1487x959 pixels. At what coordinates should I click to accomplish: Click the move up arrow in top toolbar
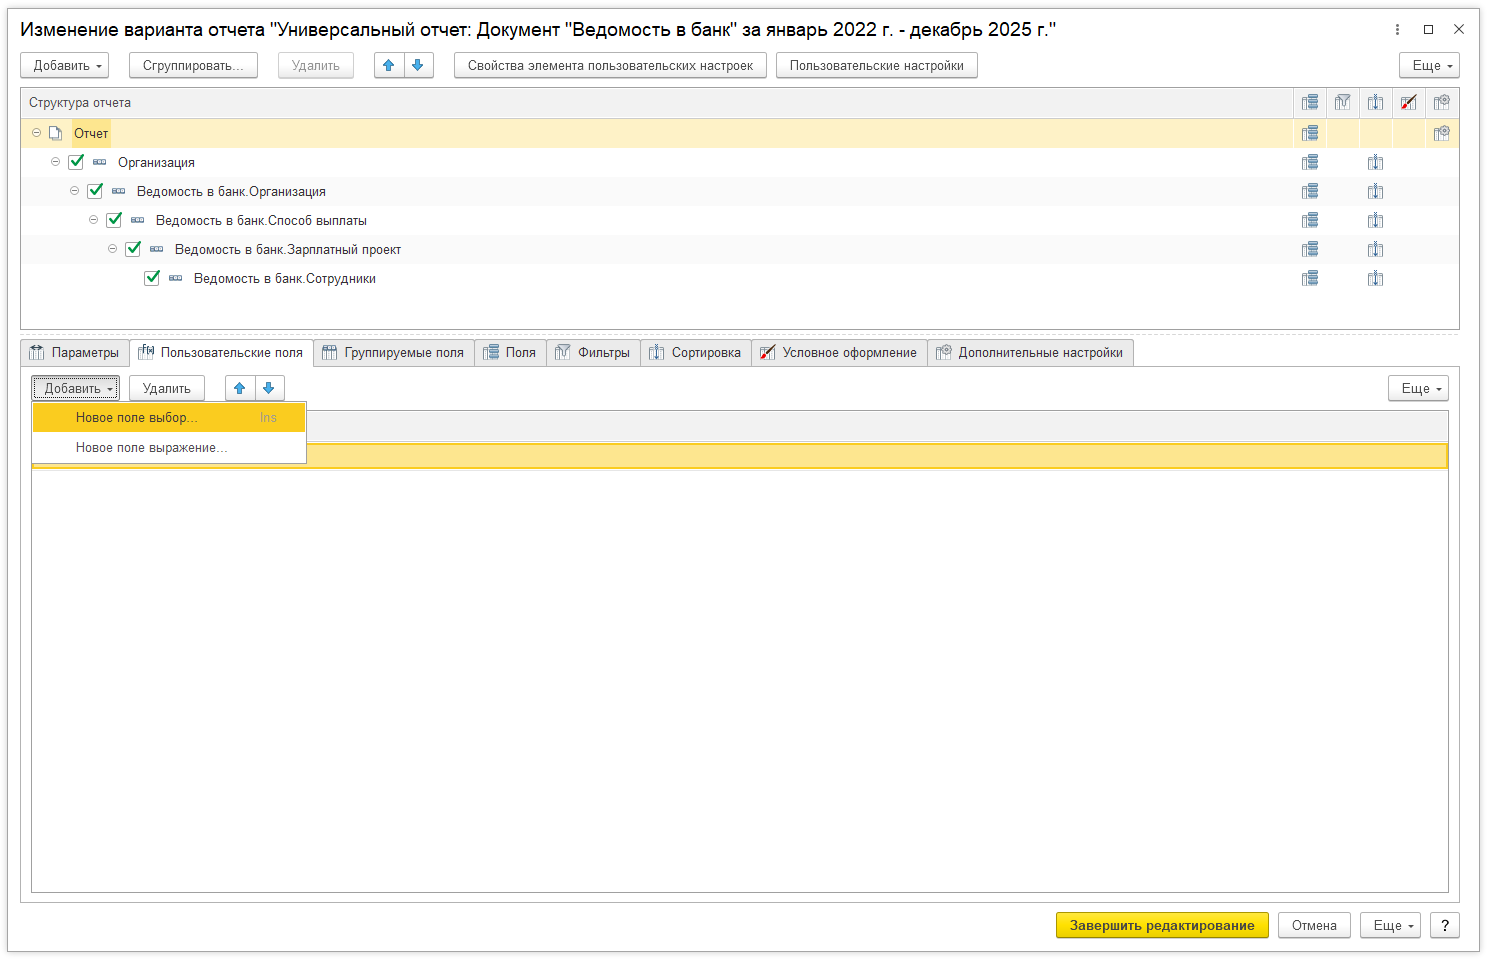[389, 65]
